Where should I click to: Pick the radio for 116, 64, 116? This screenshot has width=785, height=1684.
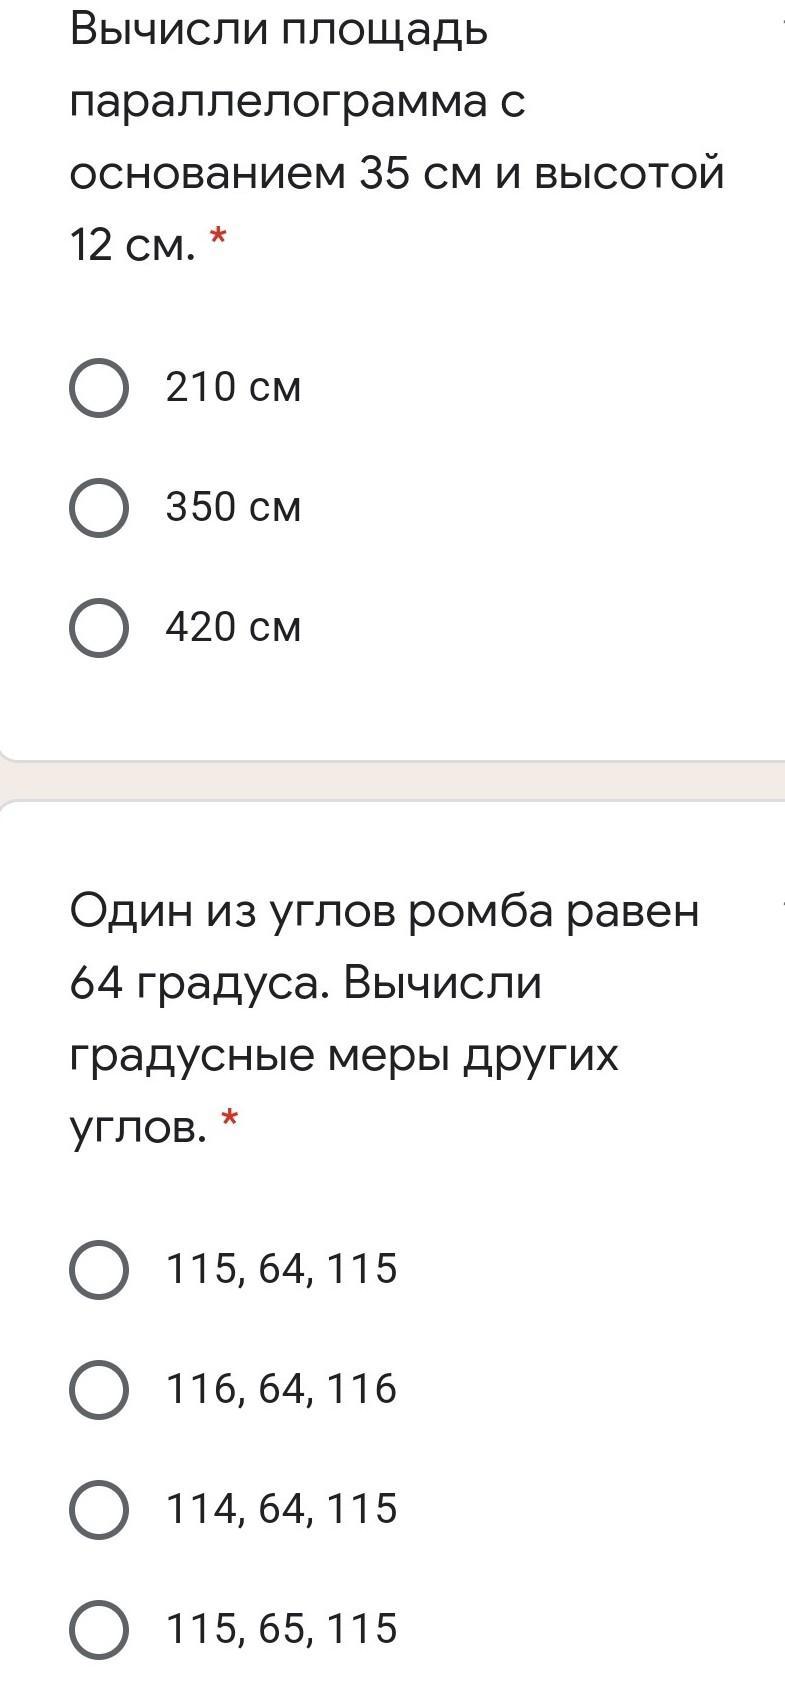tap(99, 1389)
